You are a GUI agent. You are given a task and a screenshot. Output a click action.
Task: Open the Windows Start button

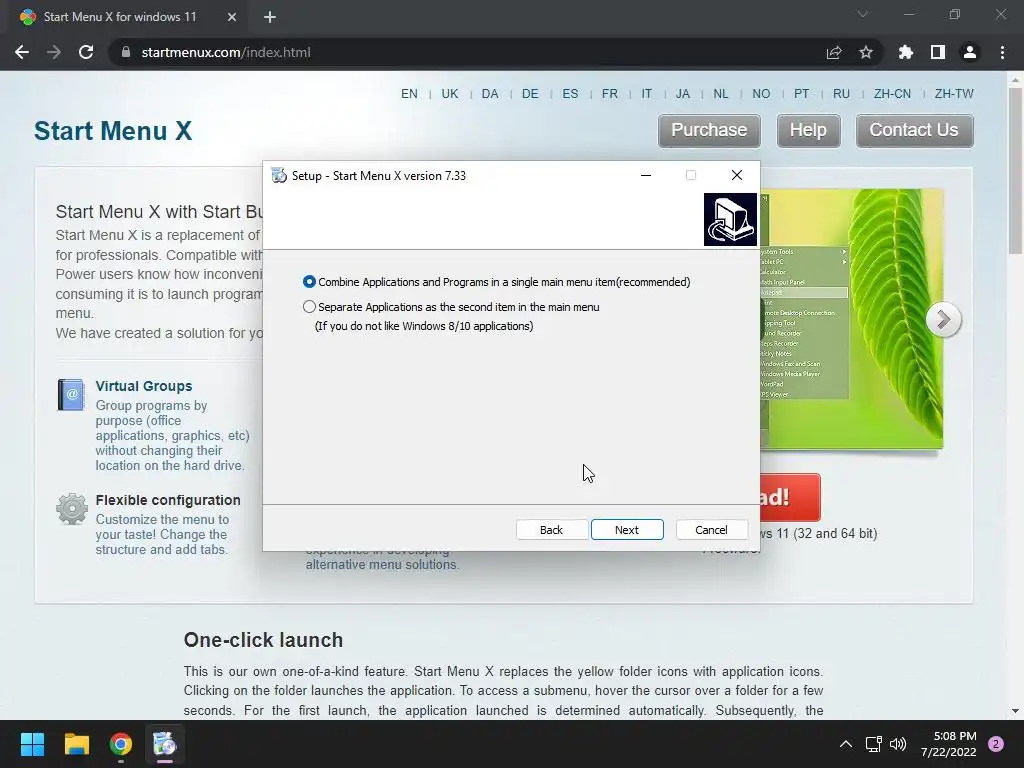(x=32, y=744)
